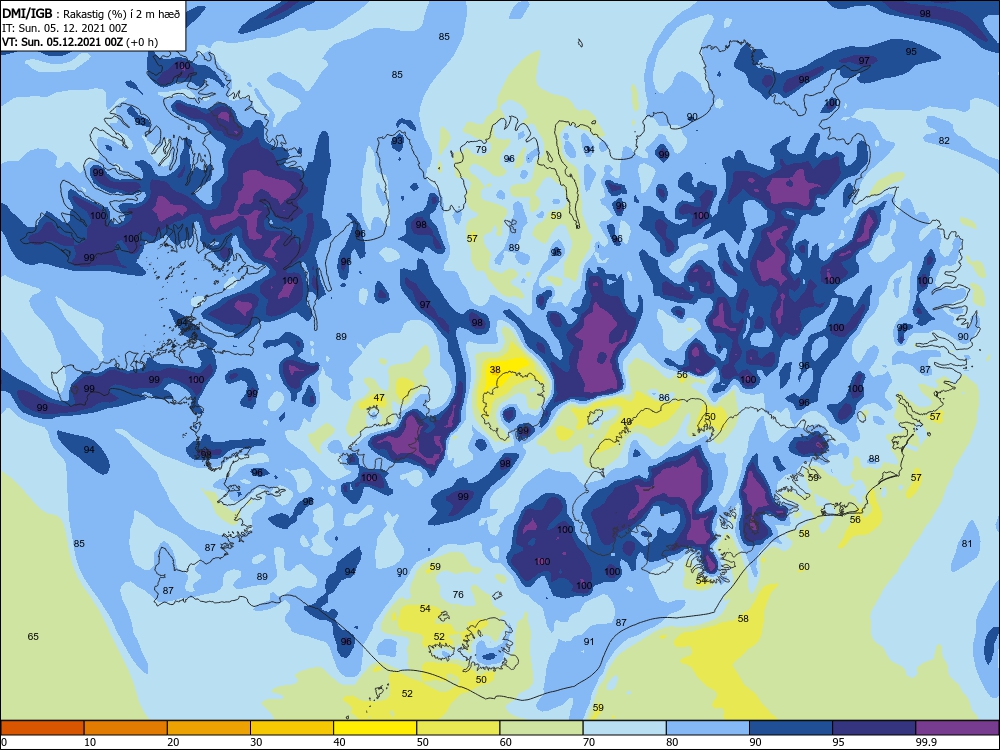
Task: Click the '79' humidity value on the map
Action: click(x=481, y=149)
